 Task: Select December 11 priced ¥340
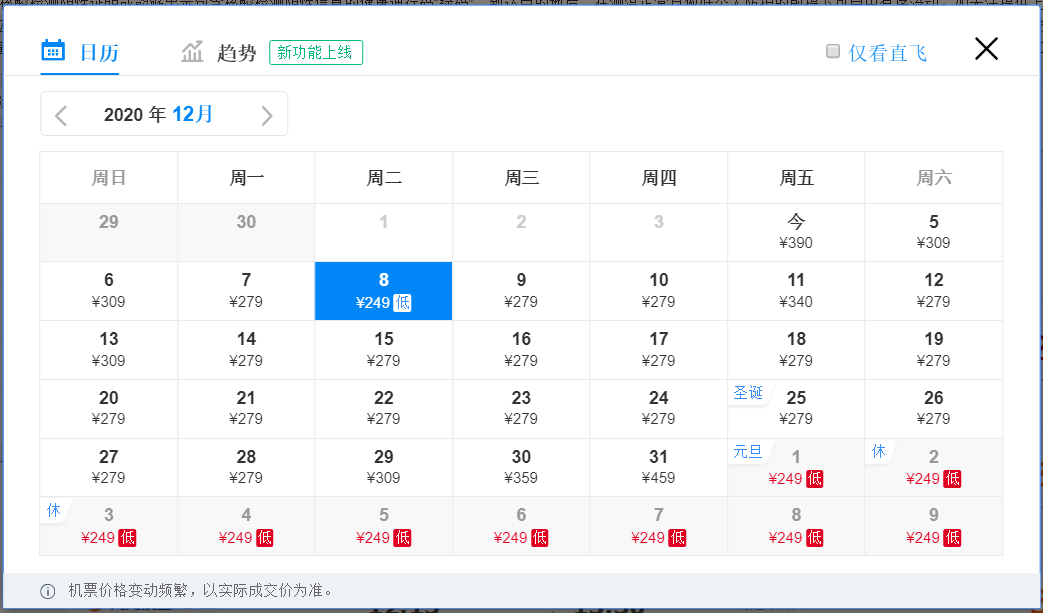[796, 291]
